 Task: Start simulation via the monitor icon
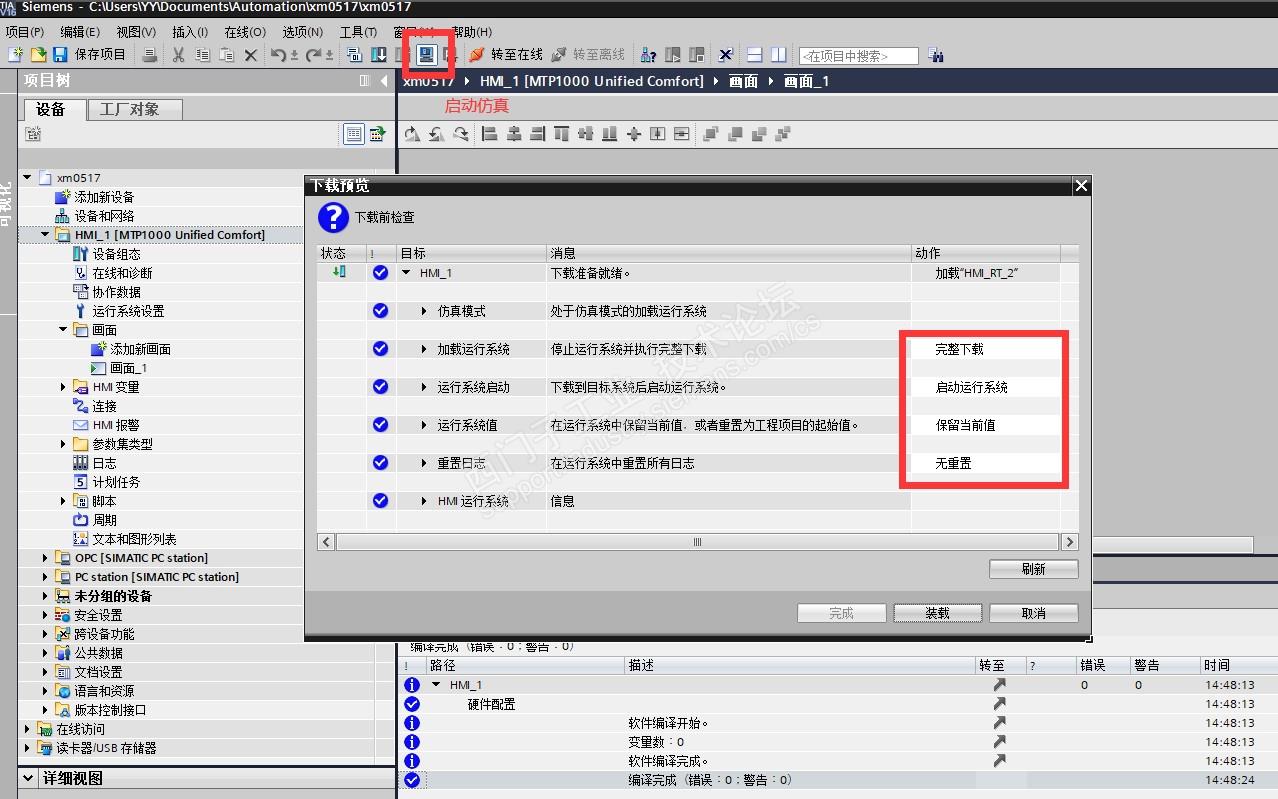tap(427, 54)
